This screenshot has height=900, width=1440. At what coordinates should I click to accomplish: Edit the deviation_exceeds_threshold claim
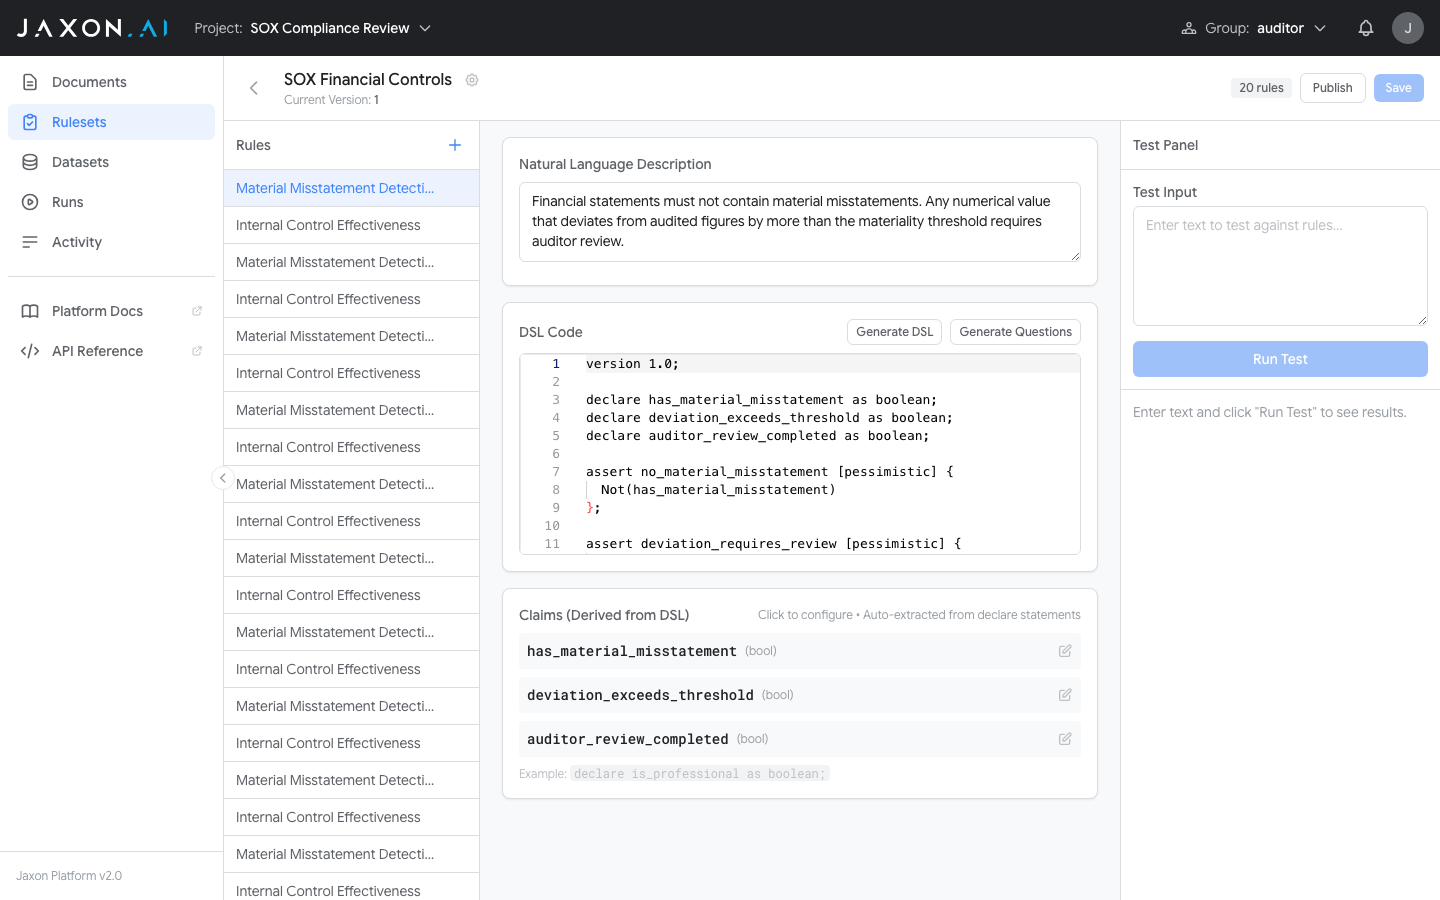point(1065,695)
